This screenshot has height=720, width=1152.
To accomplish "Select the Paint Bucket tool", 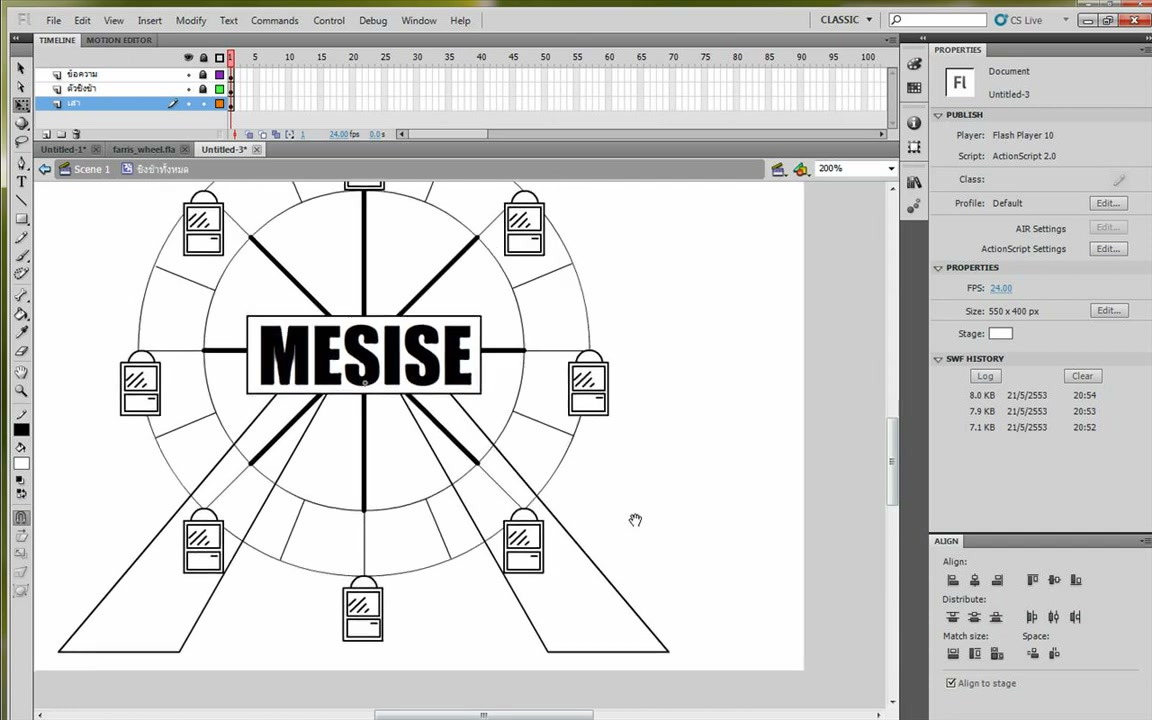I will point(21,314).
